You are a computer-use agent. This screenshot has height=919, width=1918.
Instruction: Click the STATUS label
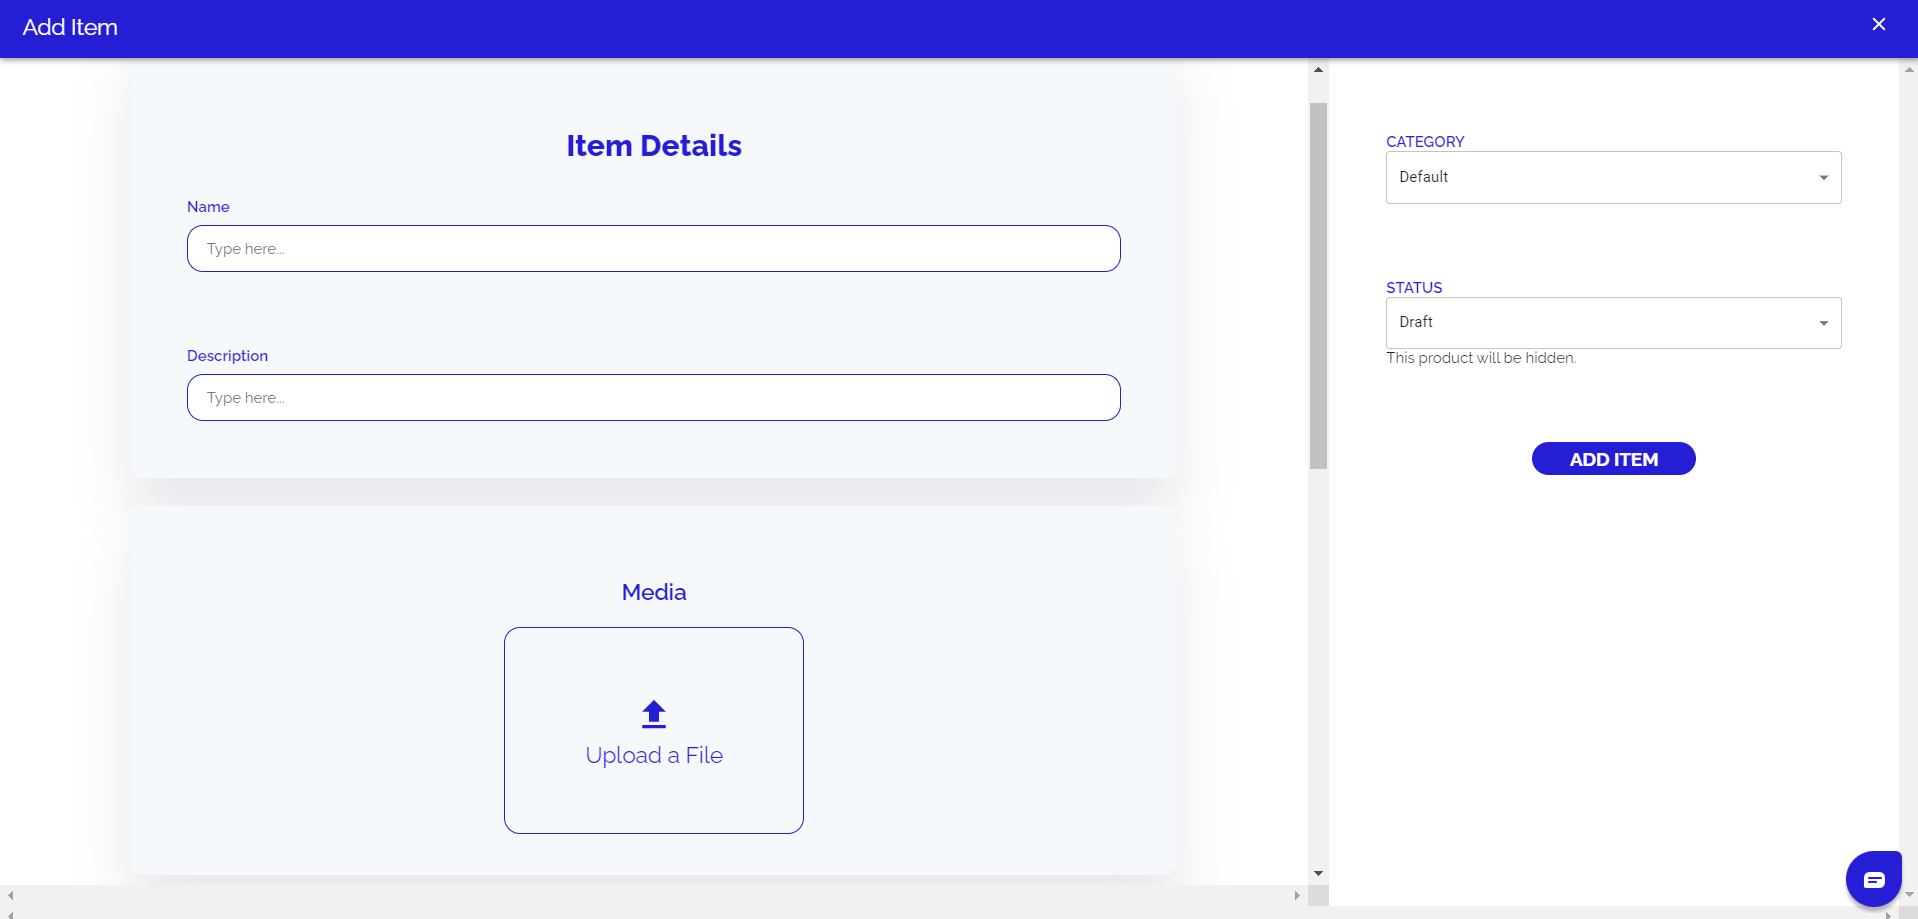(x=1413, y=288)
